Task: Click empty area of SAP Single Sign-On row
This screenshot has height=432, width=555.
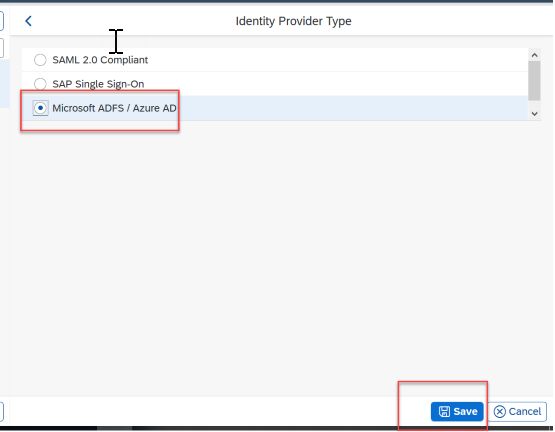Action: 336,84
